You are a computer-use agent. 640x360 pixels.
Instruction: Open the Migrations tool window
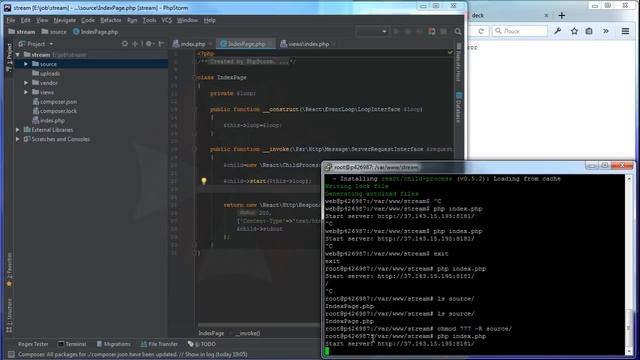113,344
